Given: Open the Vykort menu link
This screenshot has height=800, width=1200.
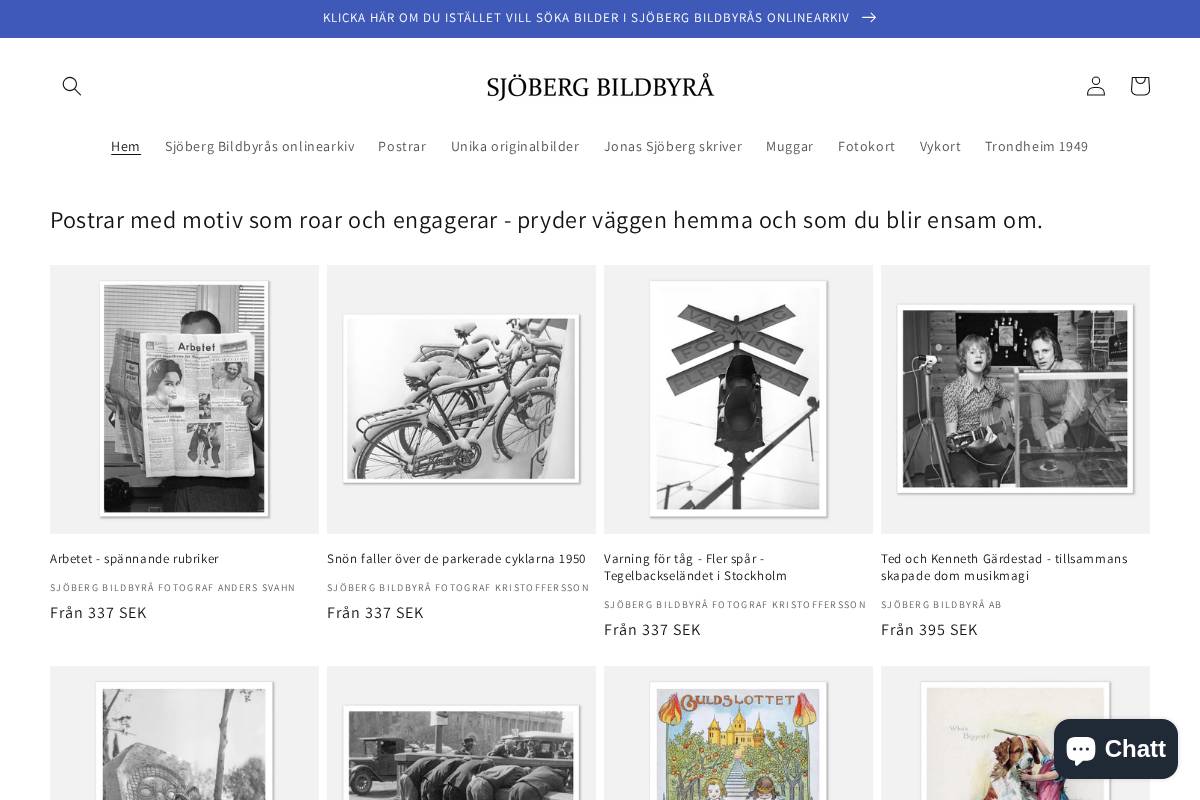Looking at the screenshot, I should click(x=940, y=146).
